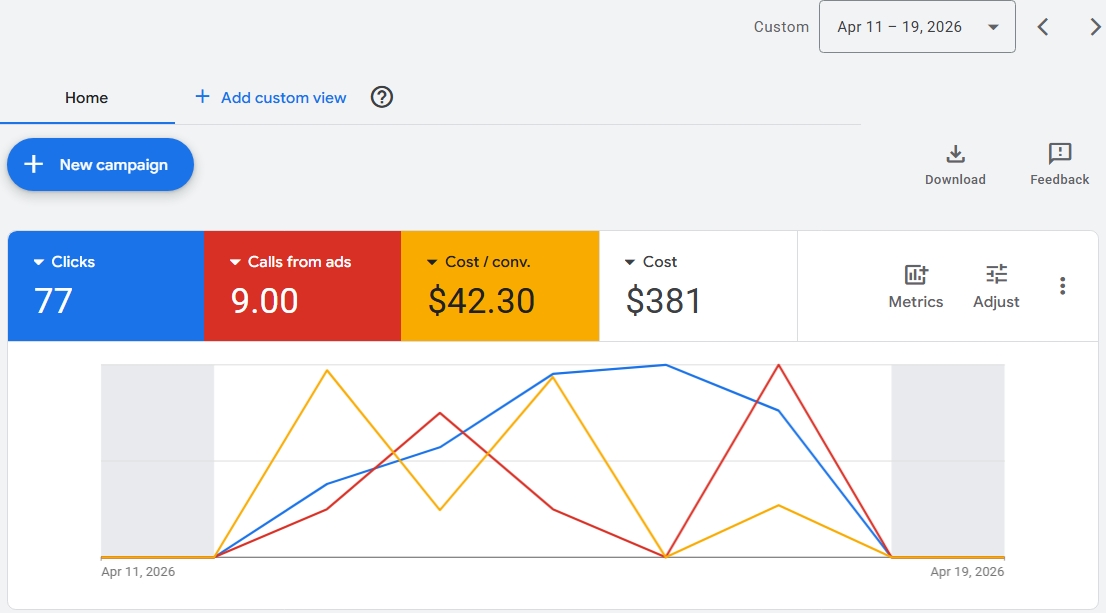Click the Download icon
Screen dimensions: 1106x613
pos(955,154)
